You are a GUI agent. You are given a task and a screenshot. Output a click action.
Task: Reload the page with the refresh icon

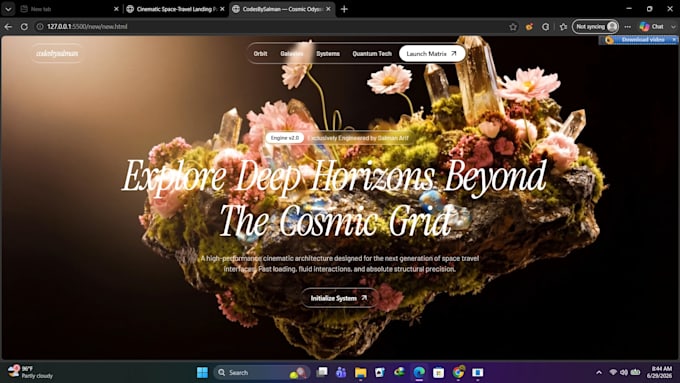[x=24, y=26]
